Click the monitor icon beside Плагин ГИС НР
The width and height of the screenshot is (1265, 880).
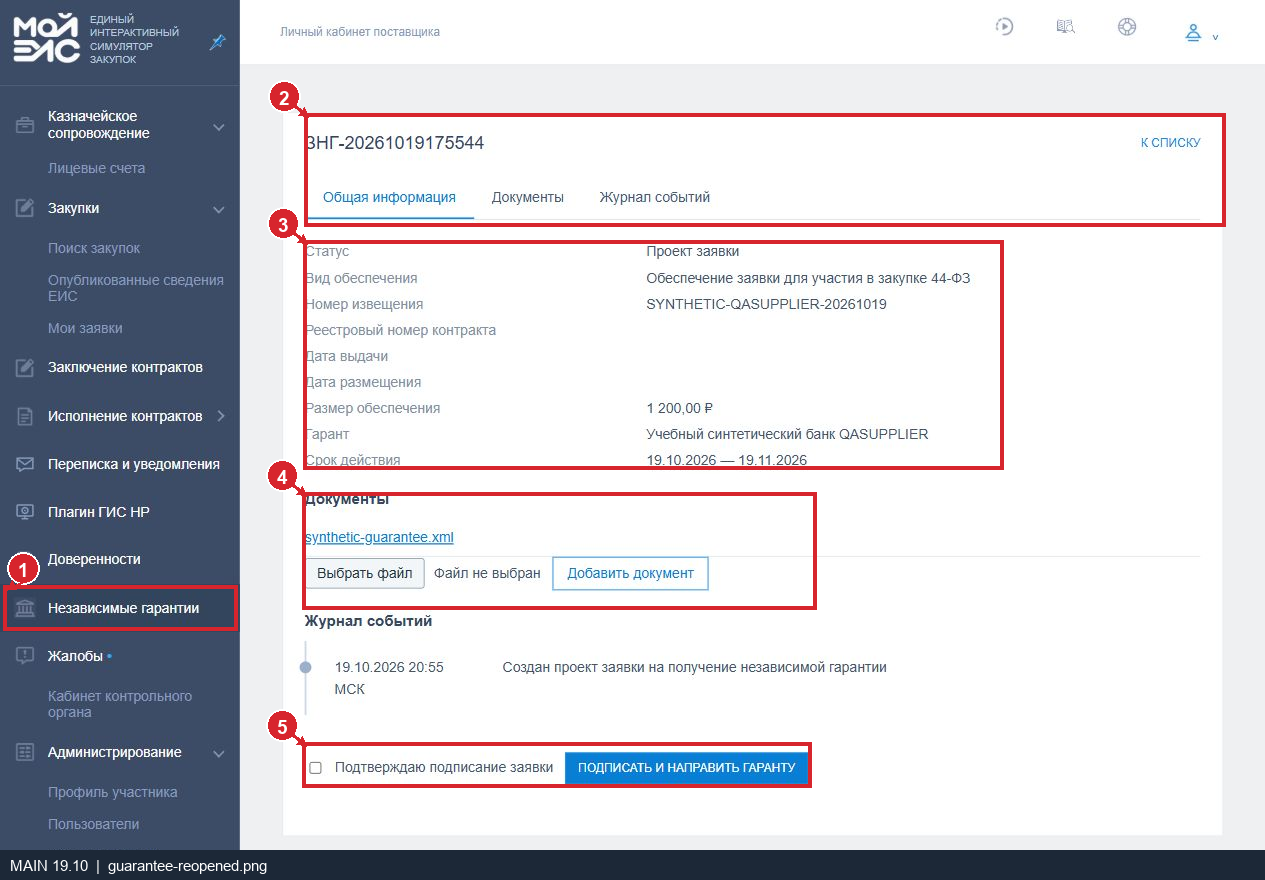point(25,512)
